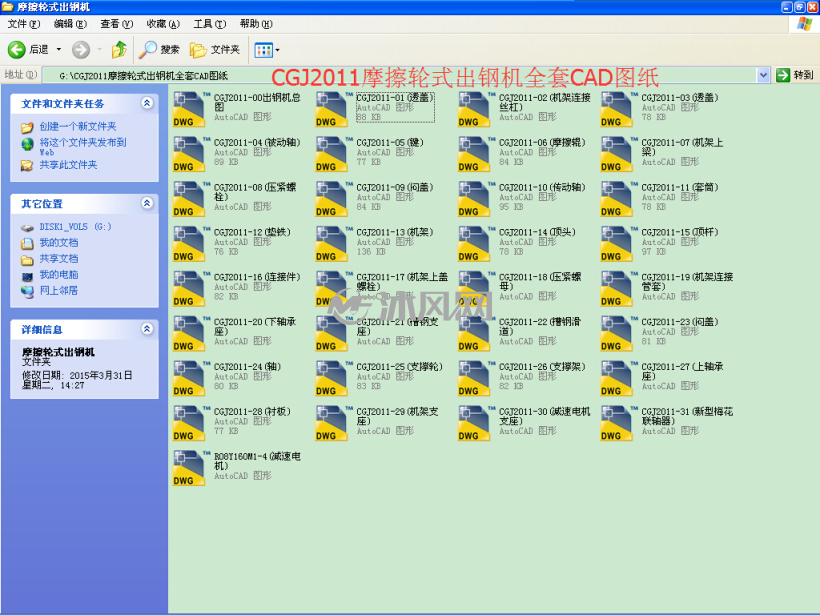Click file name CGJ2011-29 (机架支座)

(397, 417)
